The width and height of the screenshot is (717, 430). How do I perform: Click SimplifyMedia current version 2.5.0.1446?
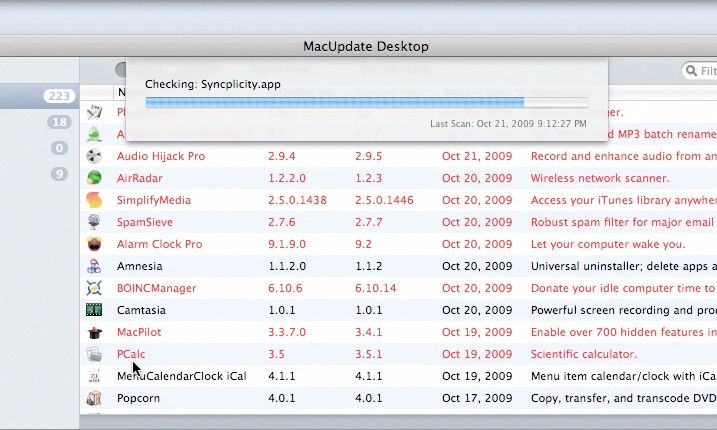tap(384, 200)
